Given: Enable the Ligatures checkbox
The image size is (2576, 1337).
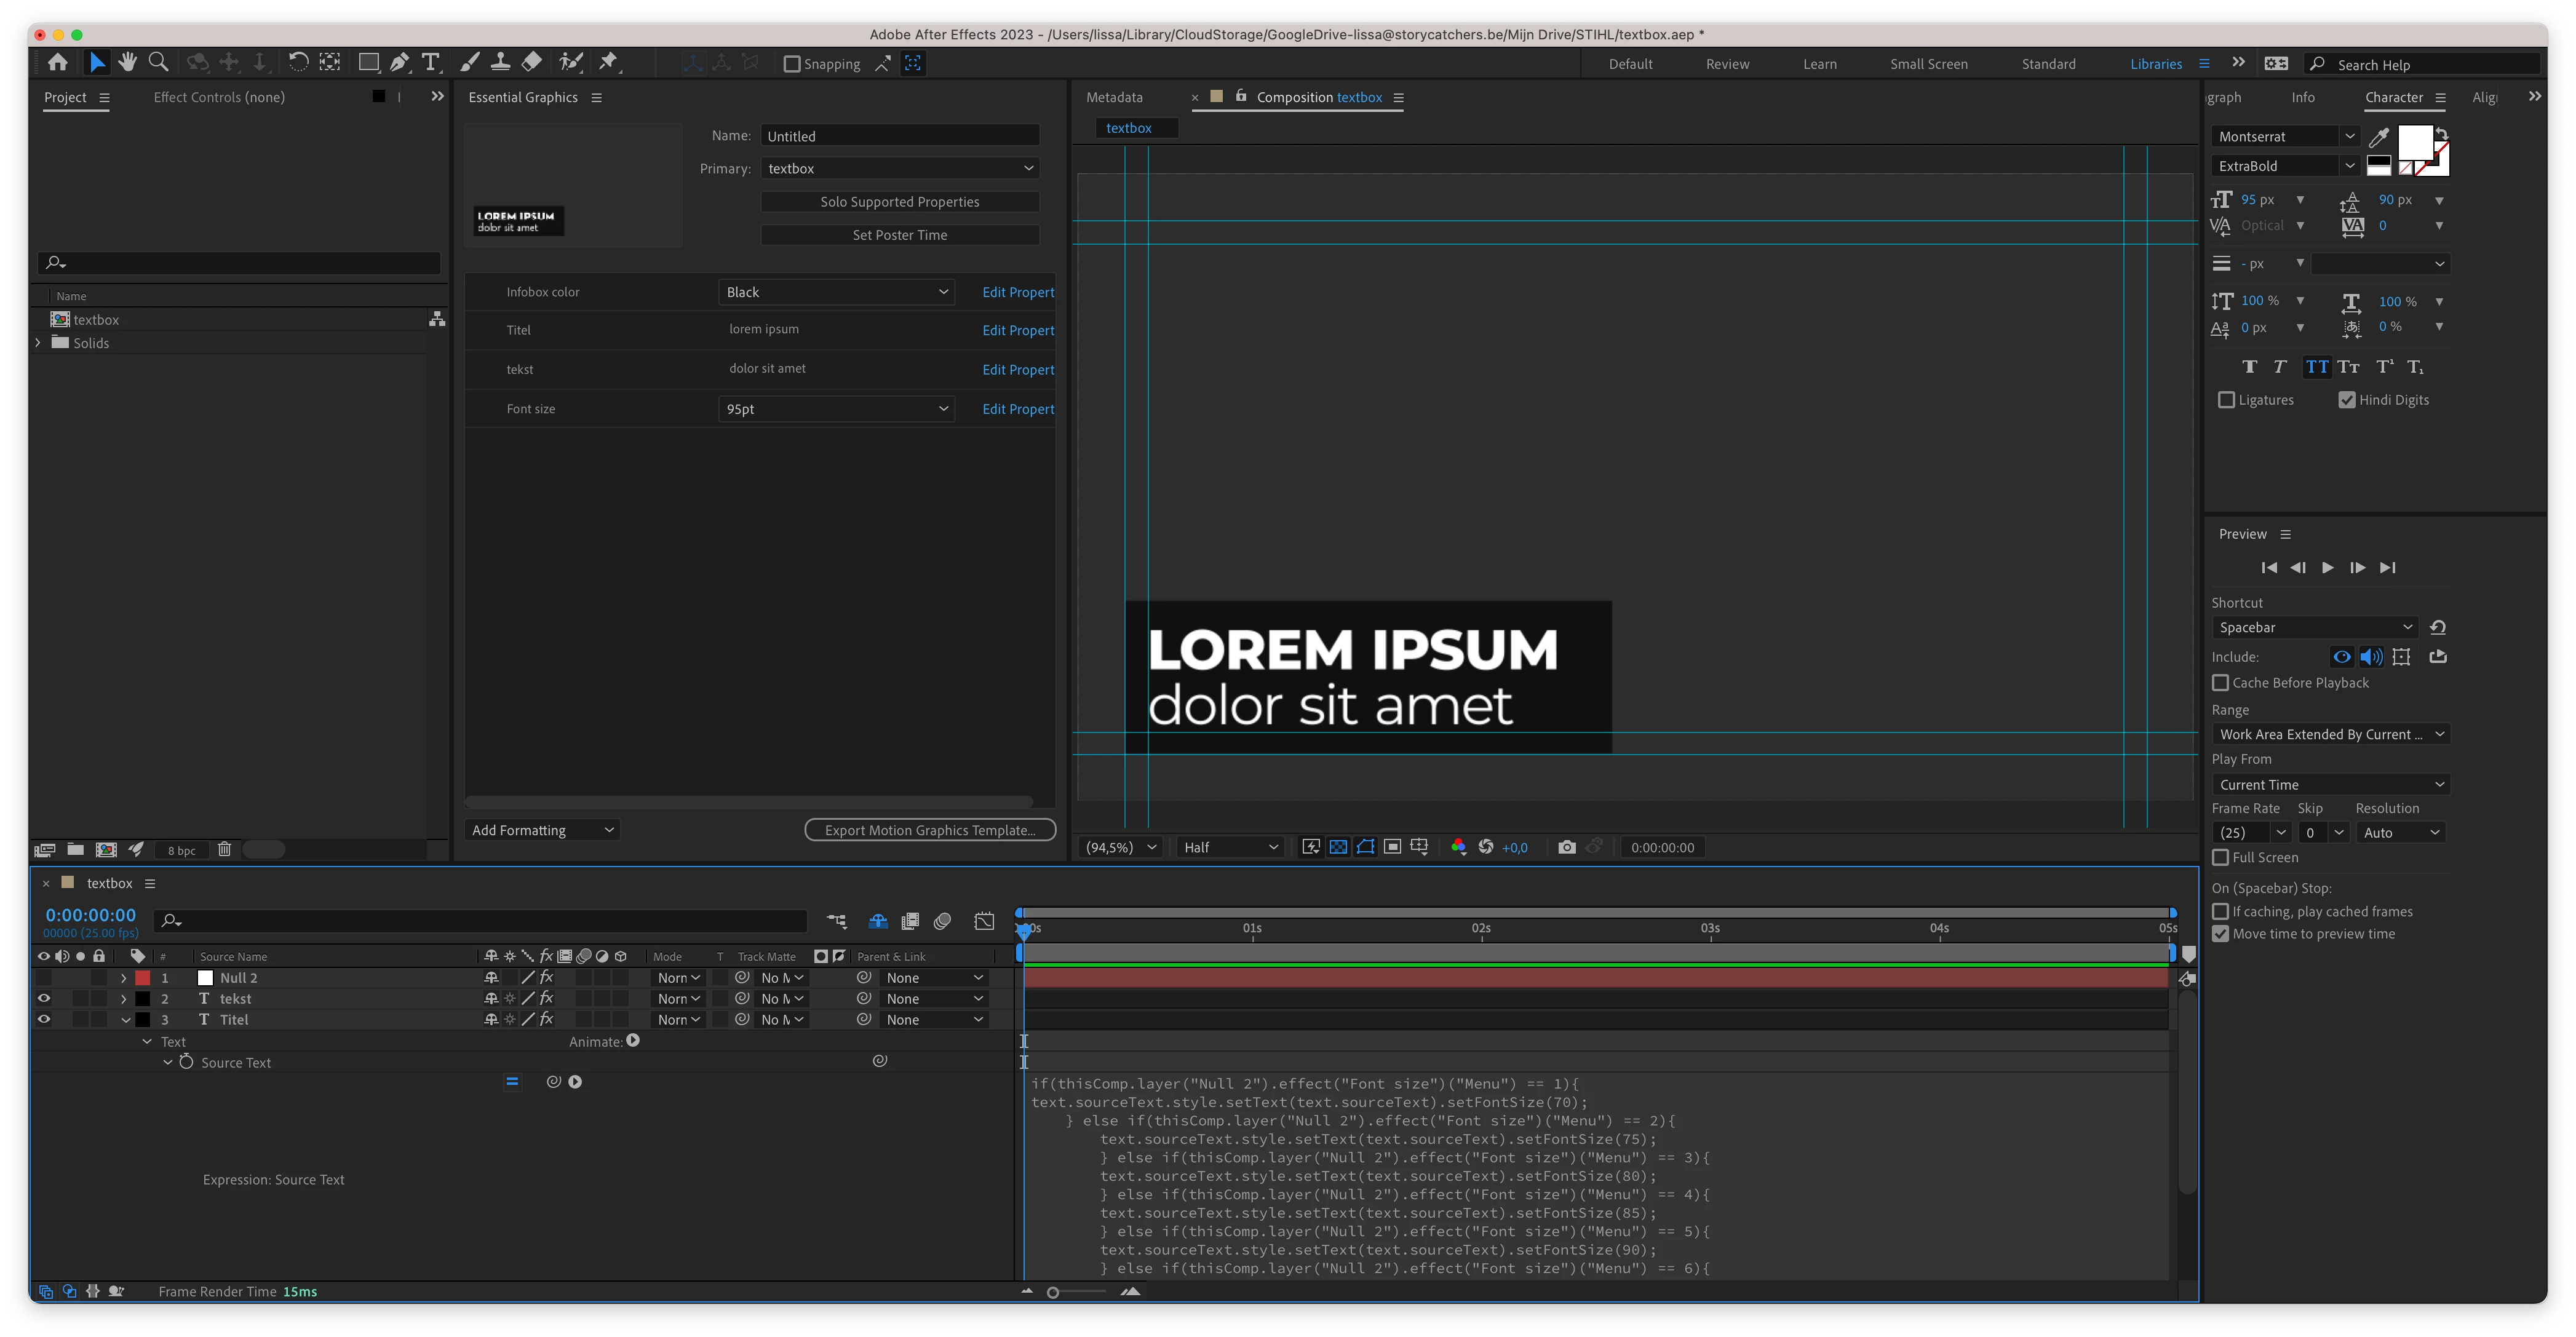Looking at the screenshot, I should [2226, 400].
